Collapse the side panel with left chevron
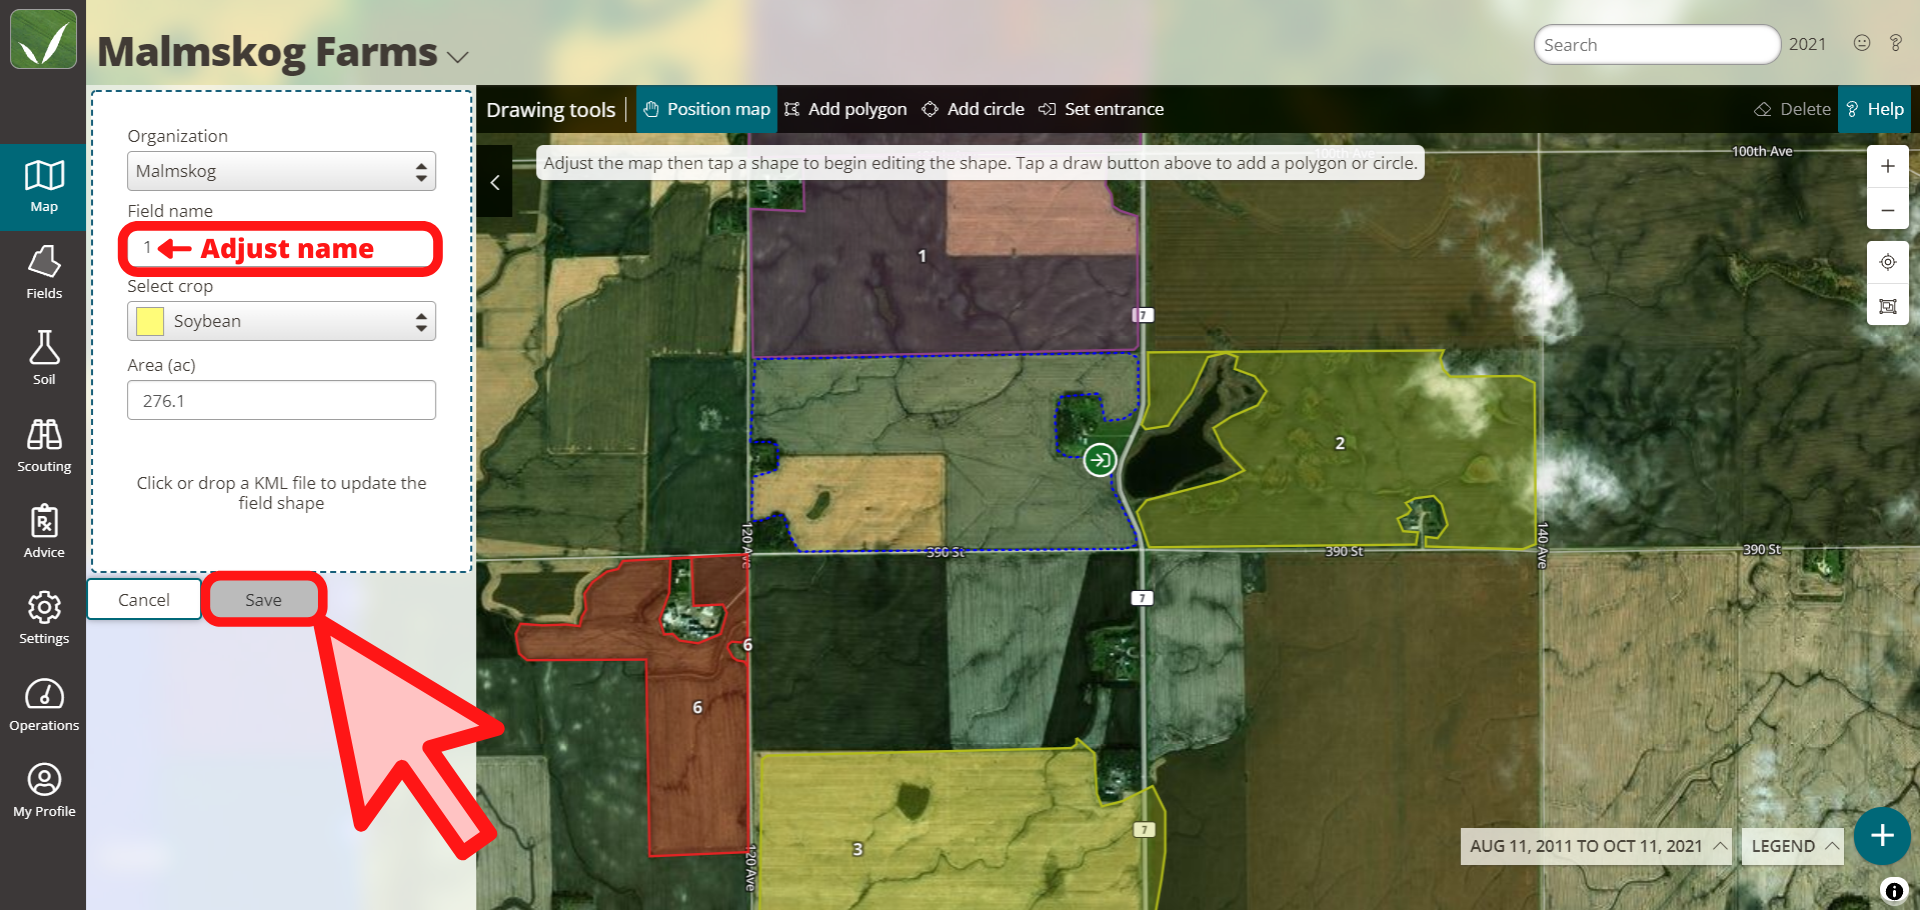 click(494, 182)
